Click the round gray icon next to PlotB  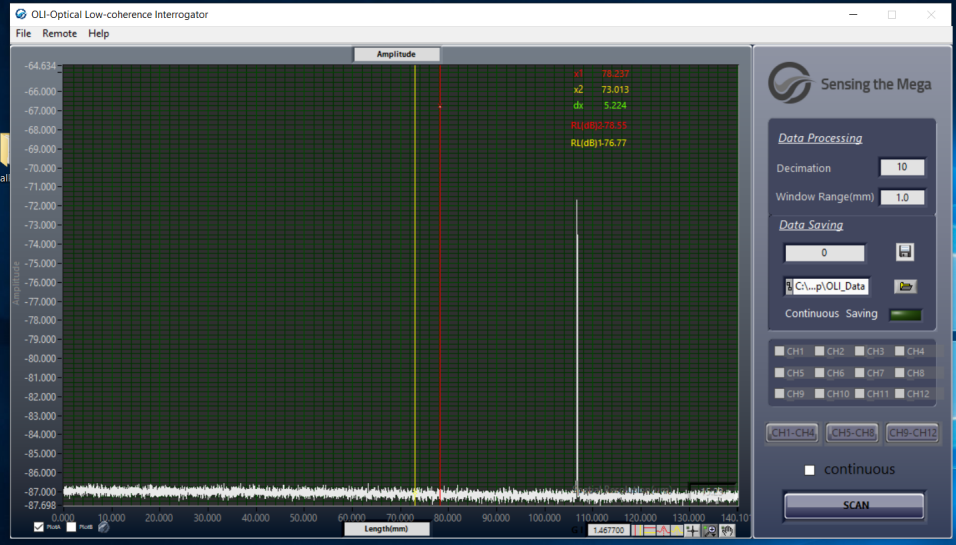click(x=103, y=527)
